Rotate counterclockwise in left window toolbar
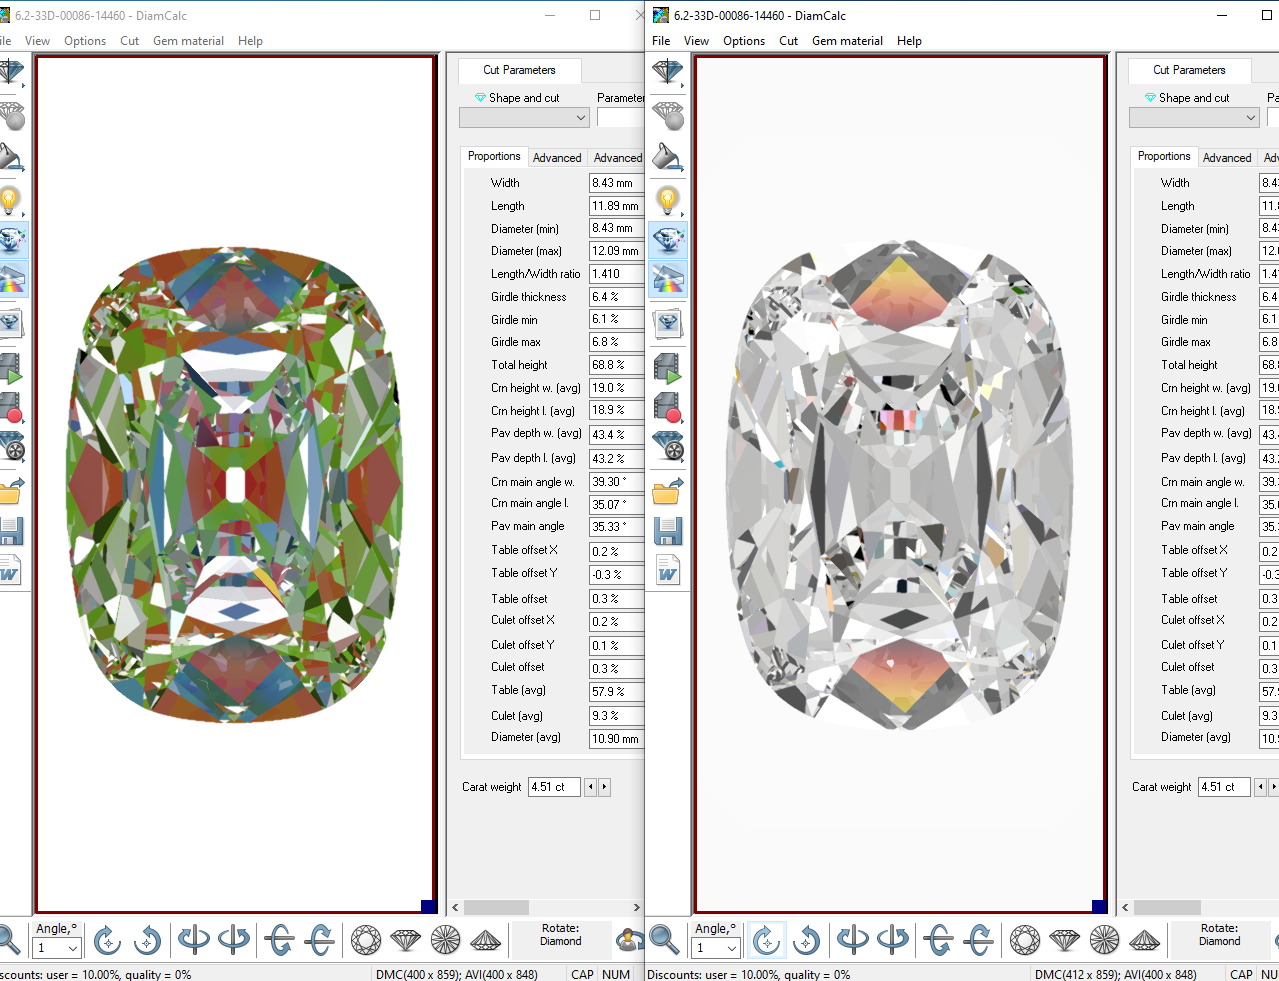This screenshot has width=1279, height=981. 147,940
